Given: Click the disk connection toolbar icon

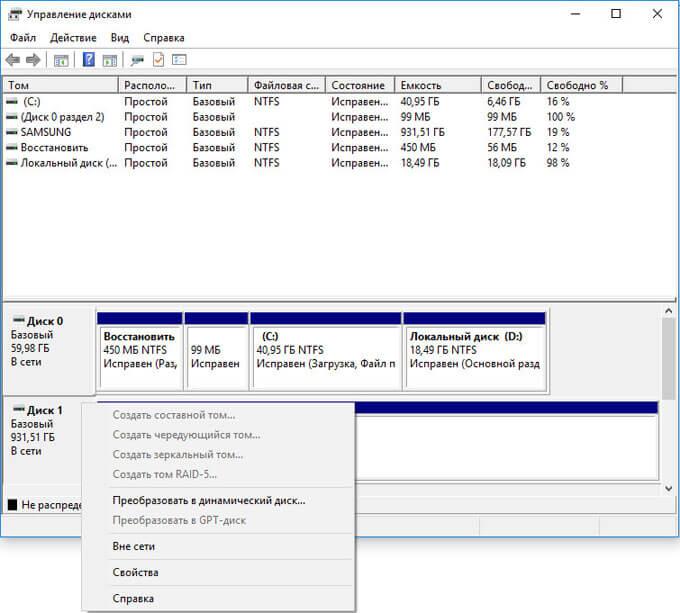Looking at the screenshot, I should 137,60.
